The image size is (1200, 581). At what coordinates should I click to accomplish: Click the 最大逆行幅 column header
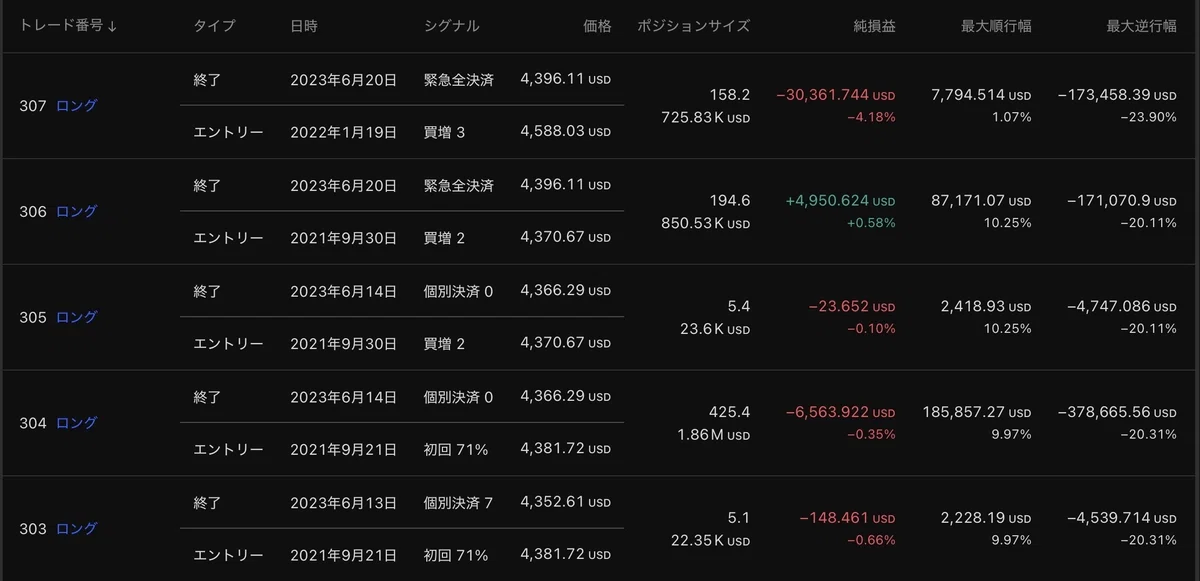(1141, 26)
